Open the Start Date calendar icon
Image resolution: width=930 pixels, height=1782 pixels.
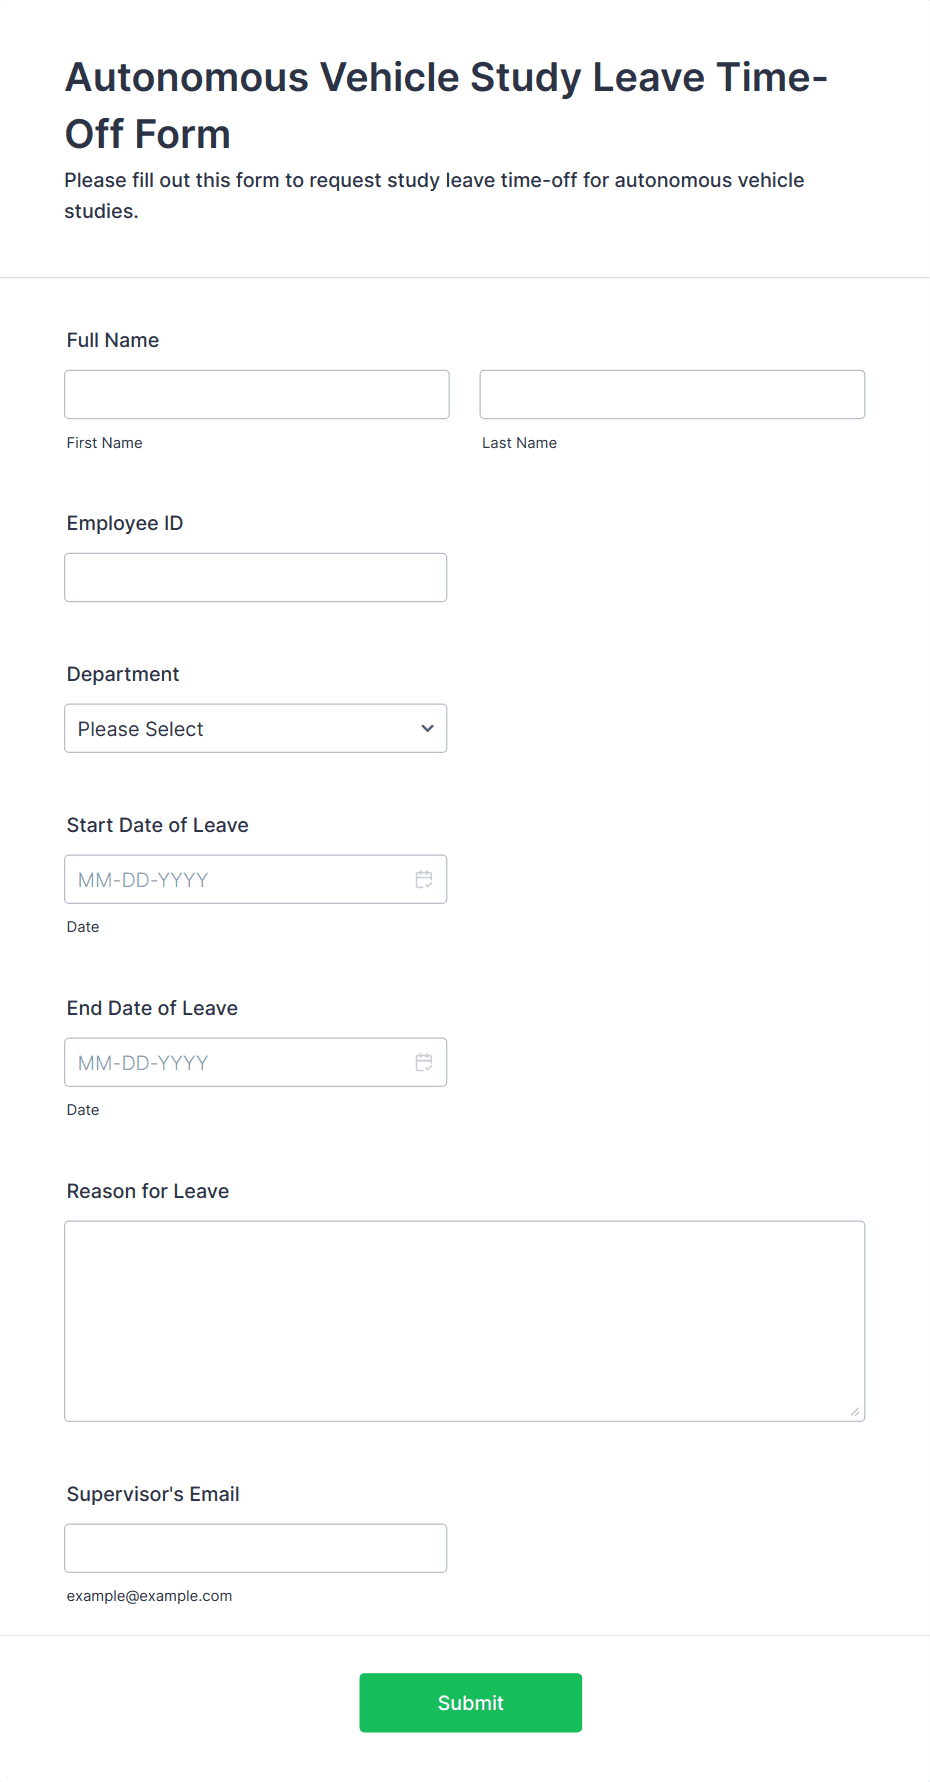point(424,879)
